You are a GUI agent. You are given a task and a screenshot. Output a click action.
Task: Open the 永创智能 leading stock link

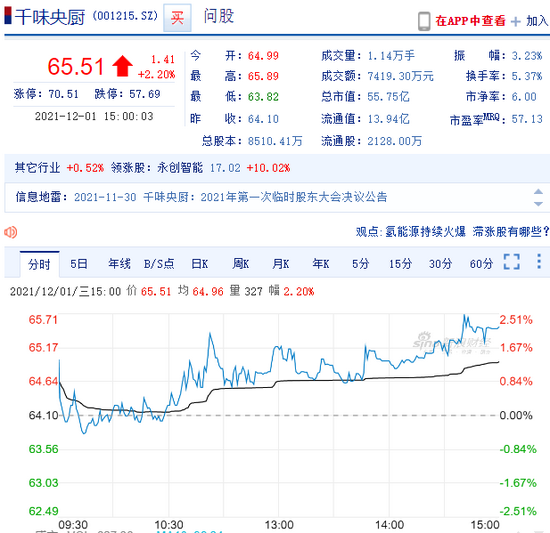point(180,168)
